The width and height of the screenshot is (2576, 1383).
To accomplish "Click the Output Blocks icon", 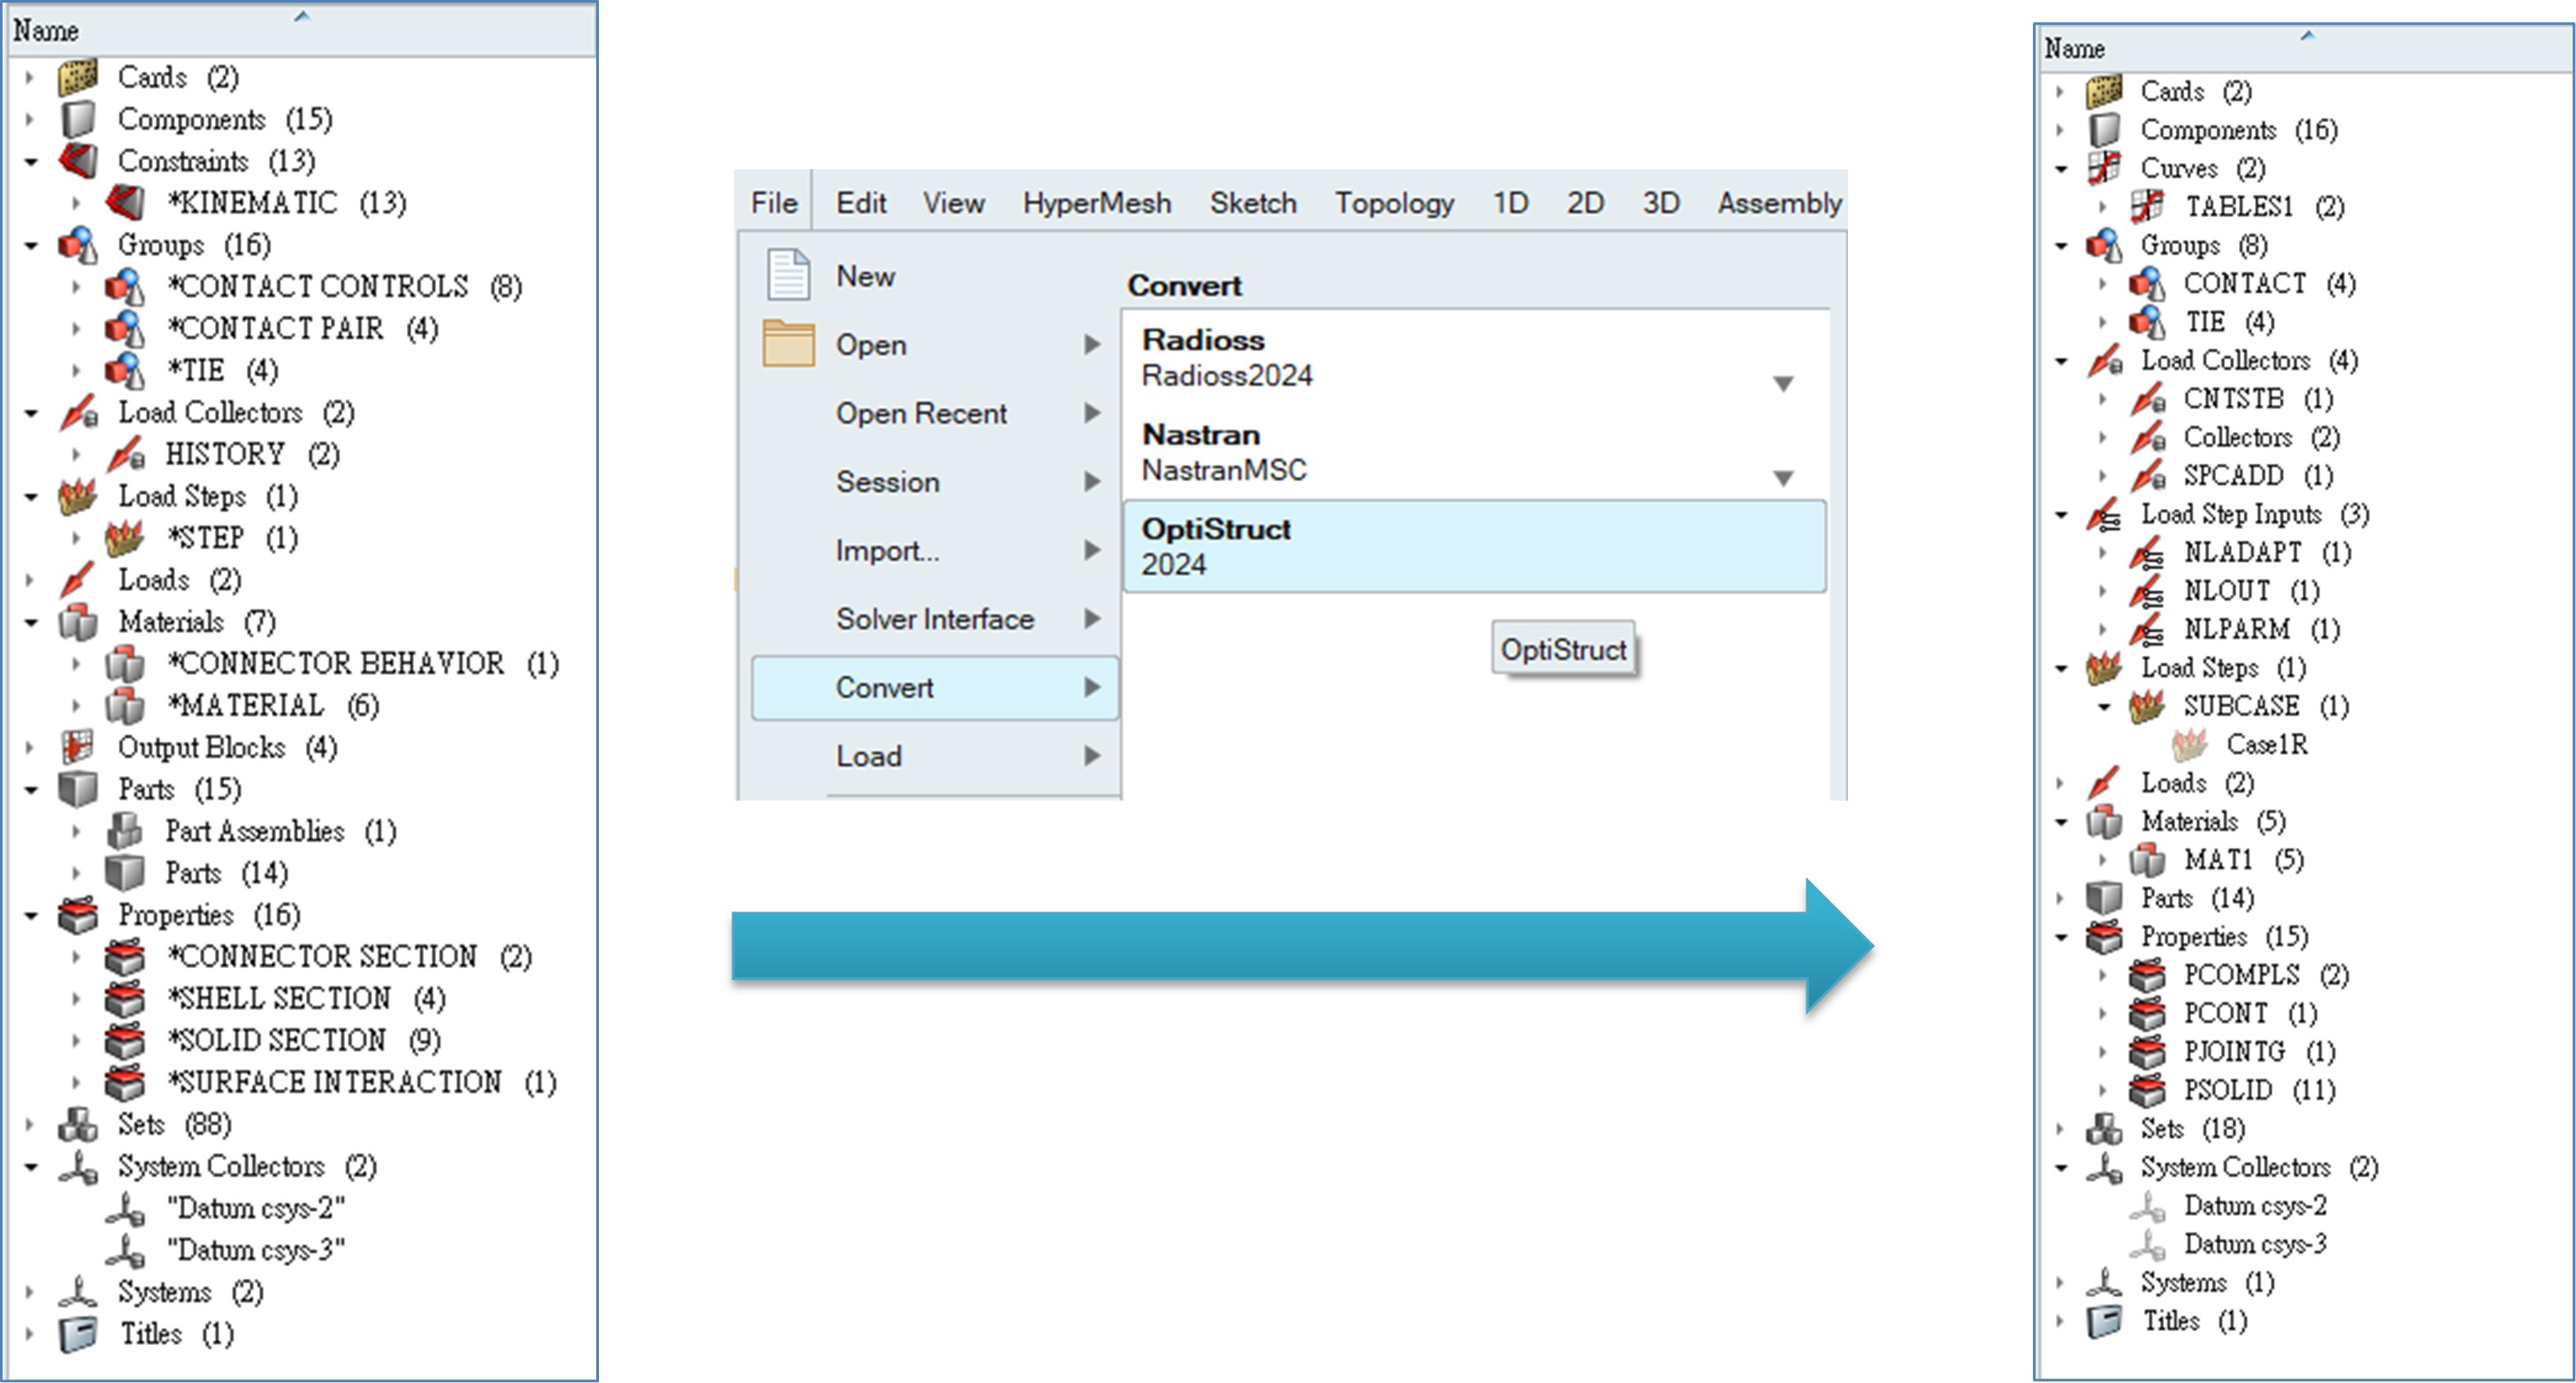I will (x=78, y=747).
